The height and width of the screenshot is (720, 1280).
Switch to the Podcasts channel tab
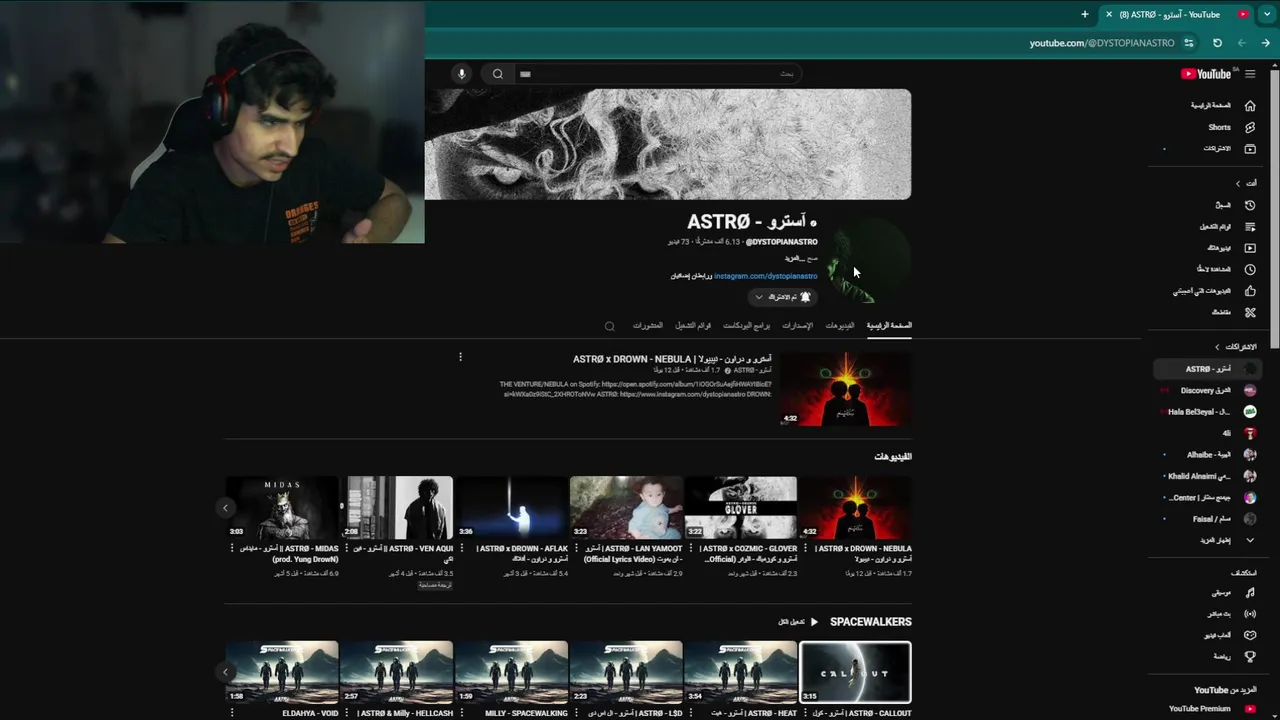coord(747,325)
